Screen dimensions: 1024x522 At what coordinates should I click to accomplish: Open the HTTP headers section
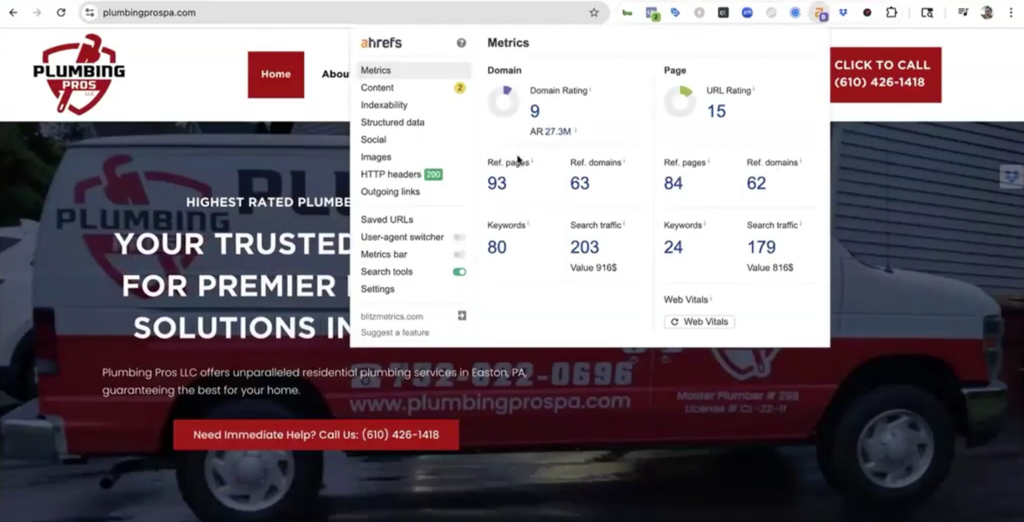tap(391, 174)
